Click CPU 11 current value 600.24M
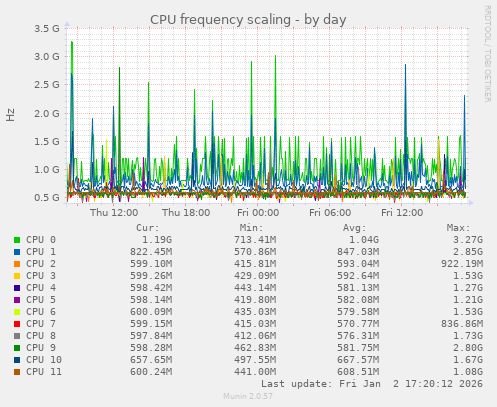The width and height of the screenshot is (497, 407). 151,372
